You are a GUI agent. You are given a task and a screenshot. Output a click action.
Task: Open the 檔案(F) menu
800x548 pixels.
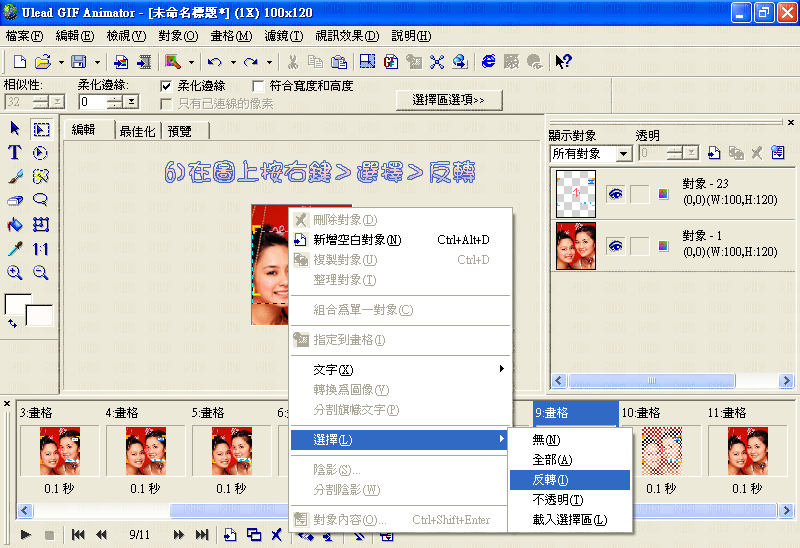point(24,36)
